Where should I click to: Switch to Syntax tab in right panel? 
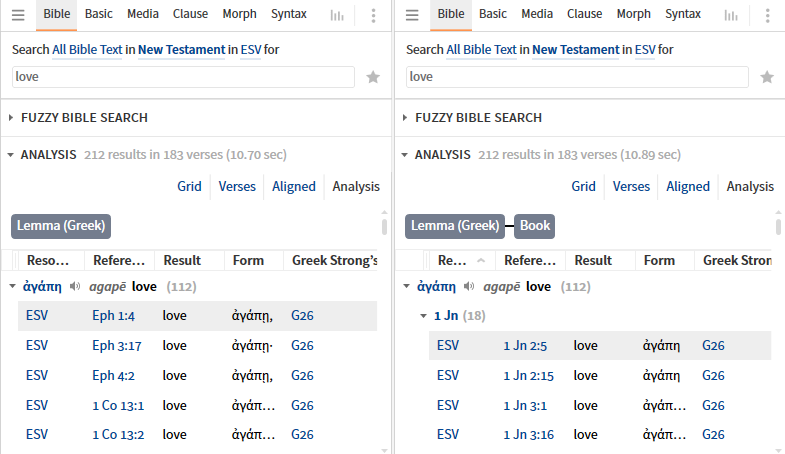(x=683, y=14)
